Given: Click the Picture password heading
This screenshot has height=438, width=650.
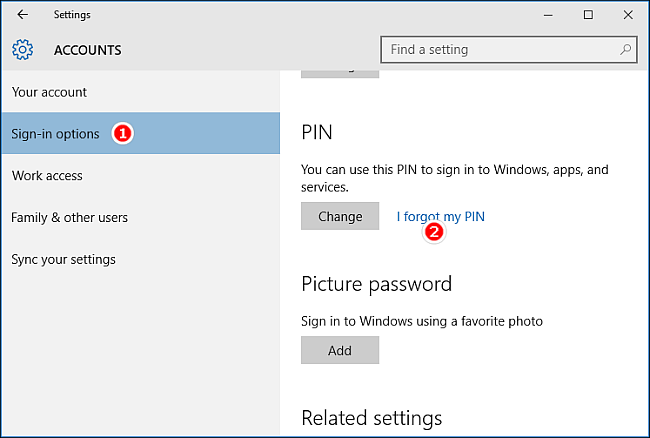Looking at the screenshot, I should click(376, 284).
